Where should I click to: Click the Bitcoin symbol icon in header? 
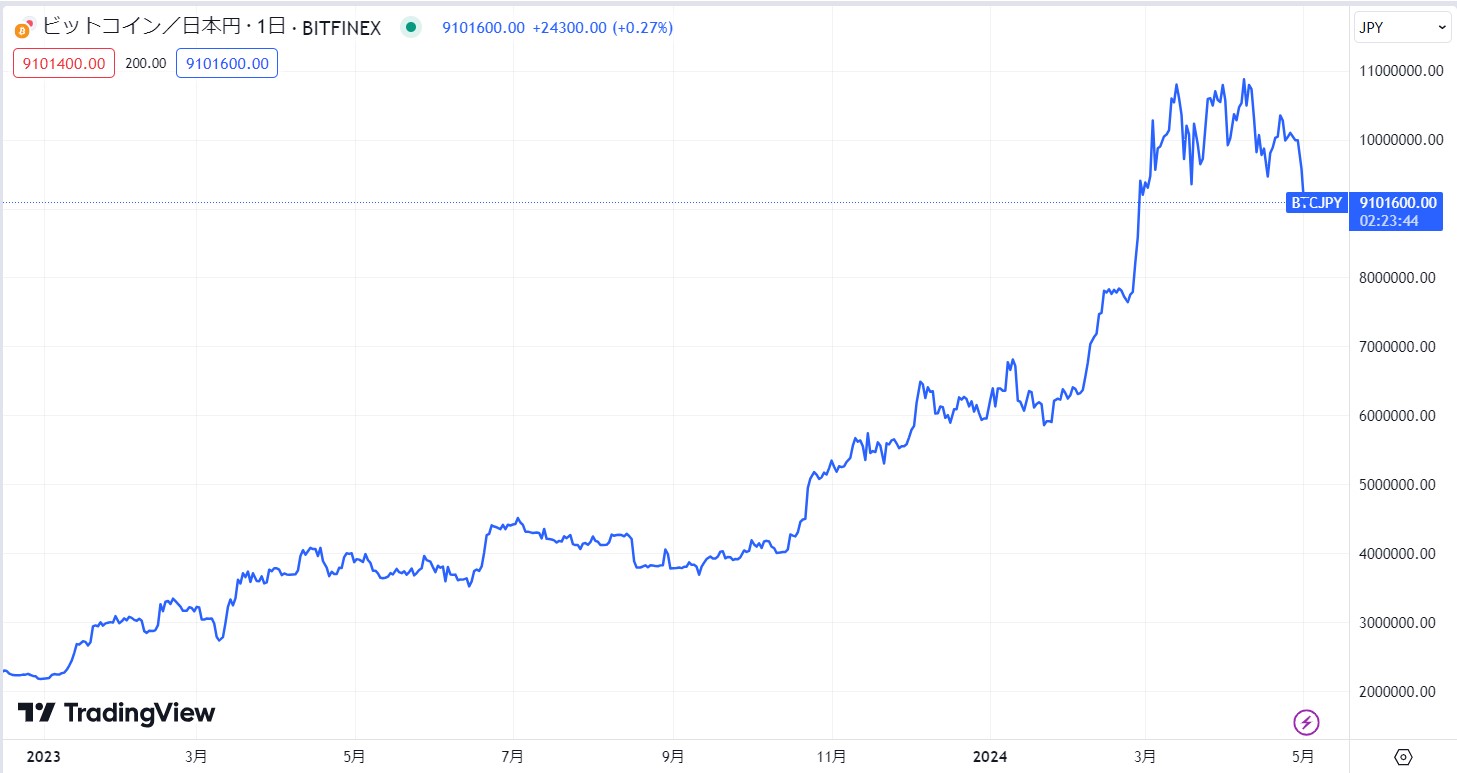point(23,28)
